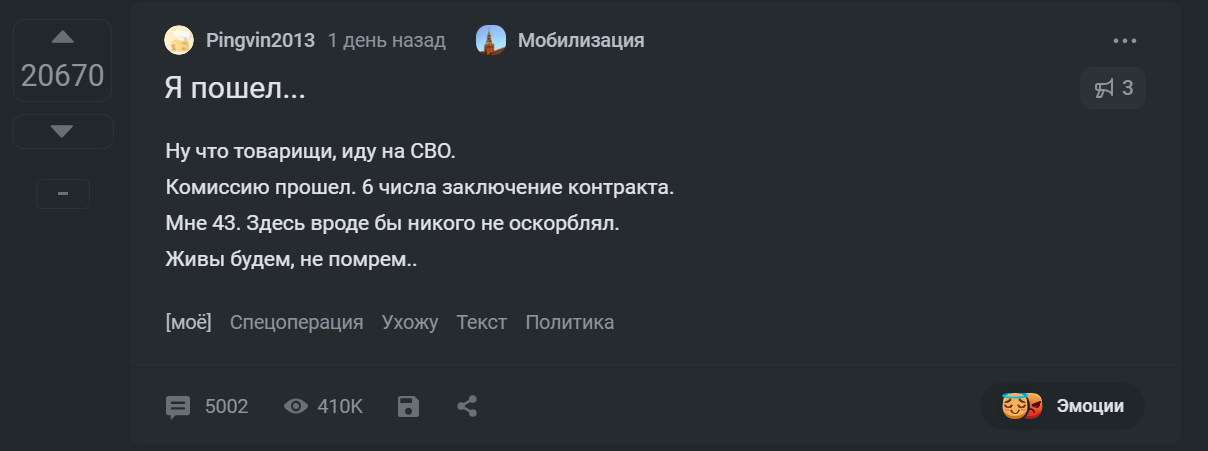Open the Эмоции reactions button
1208x451 pixels.
coord(1062,406)
